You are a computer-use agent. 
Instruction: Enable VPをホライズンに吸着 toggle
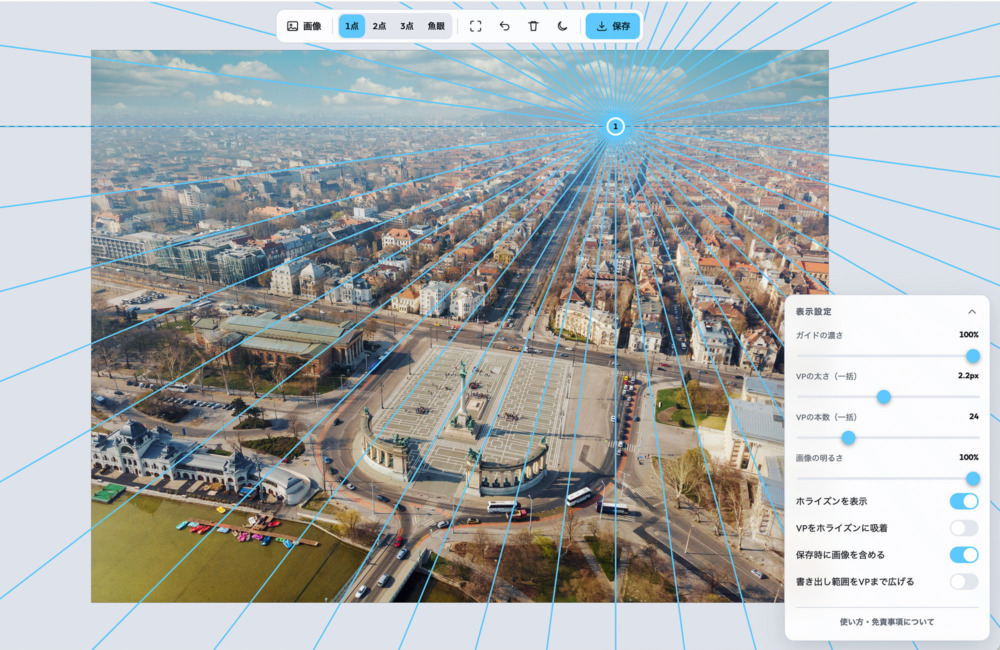click(964, 528)
